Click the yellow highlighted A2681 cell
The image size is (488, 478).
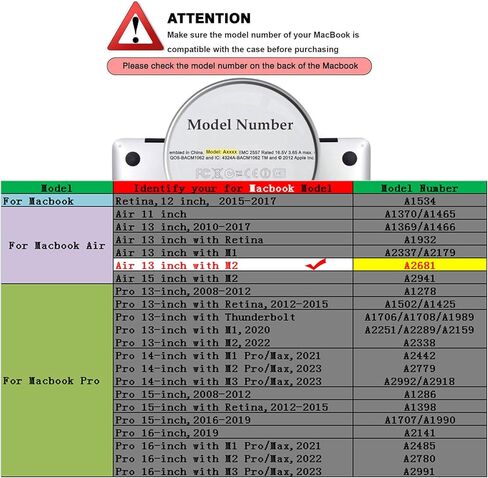tap(419, 265)
